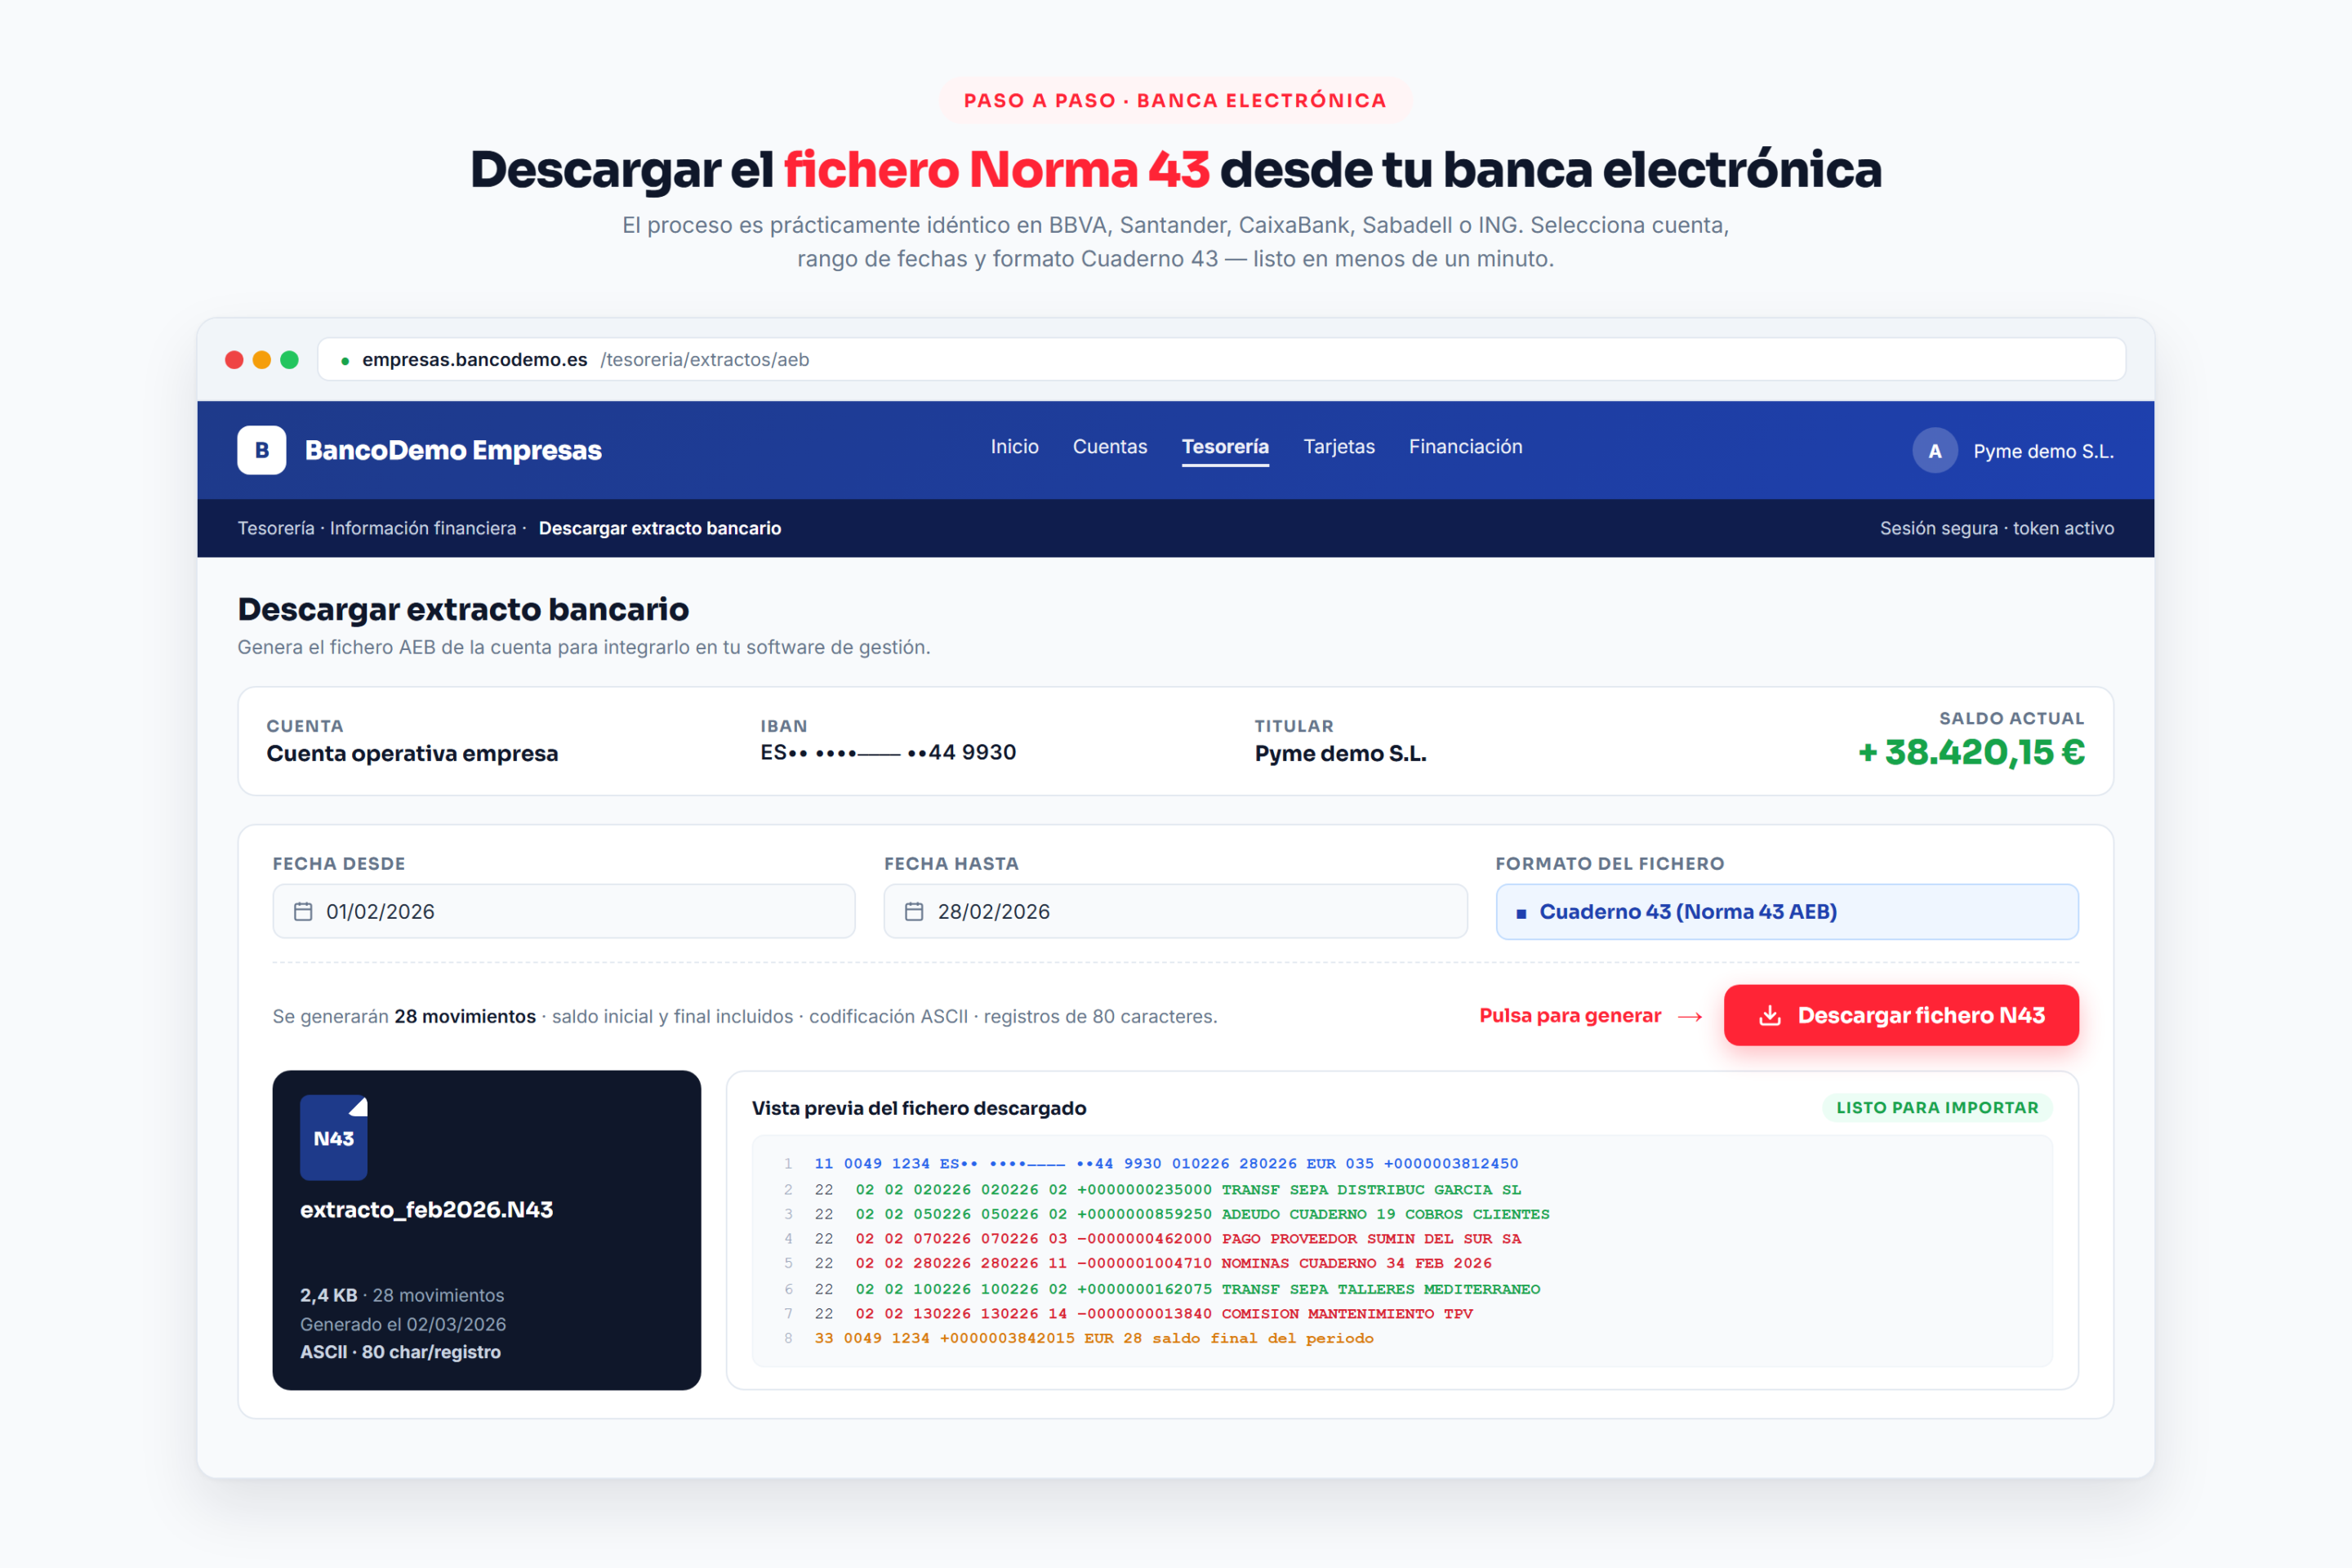Click blue square marker in format selector
The height and width of the screenshot is (1568, 2352).
(1521, 913)
